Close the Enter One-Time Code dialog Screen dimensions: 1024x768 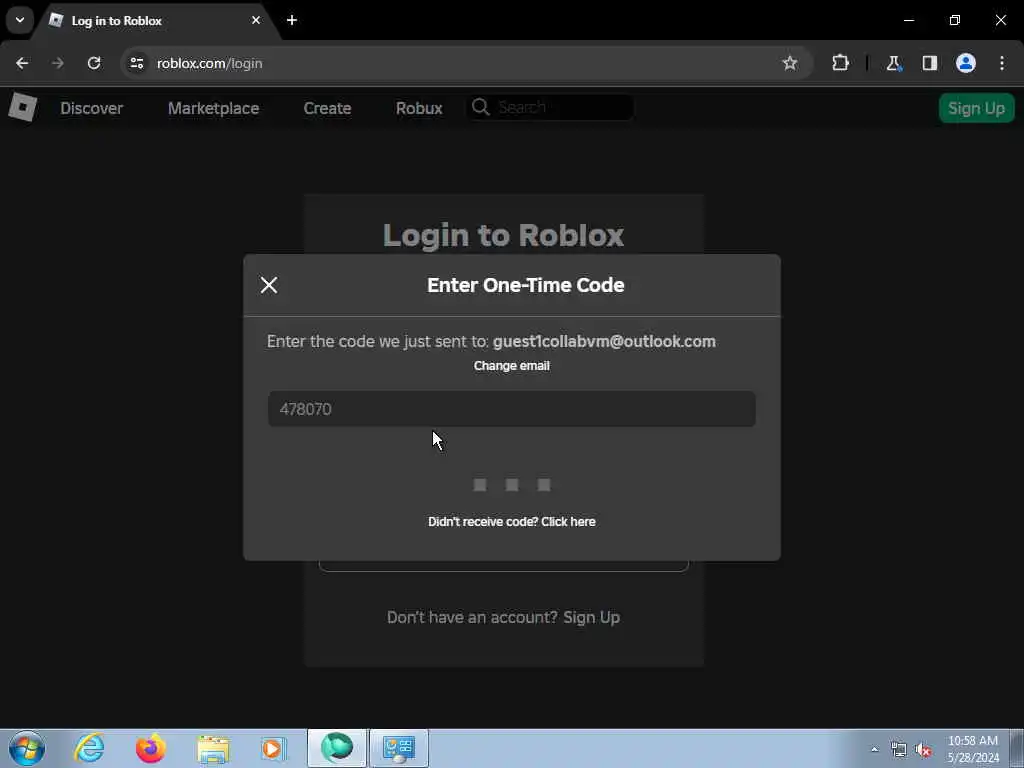tap(269, 285)
